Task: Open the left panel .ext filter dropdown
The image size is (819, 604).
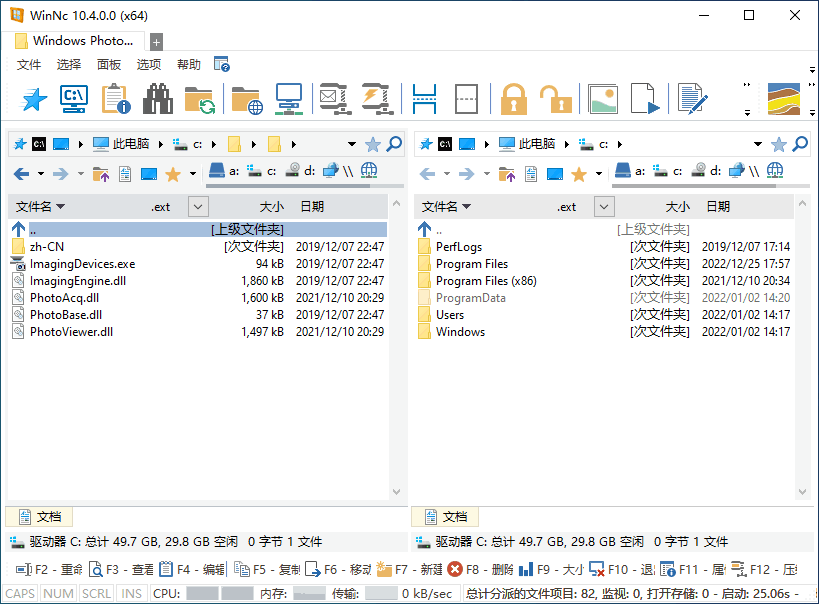Action: click(x=198, y=206)
